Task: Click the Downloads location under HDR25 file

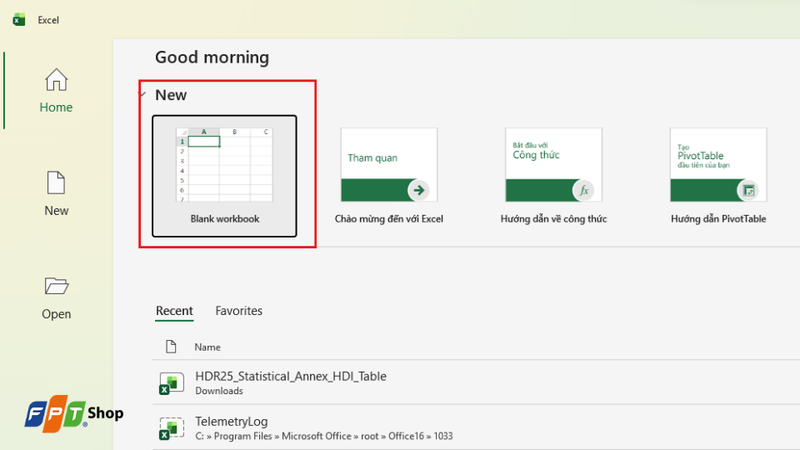Action: click(x=219, y=391)
